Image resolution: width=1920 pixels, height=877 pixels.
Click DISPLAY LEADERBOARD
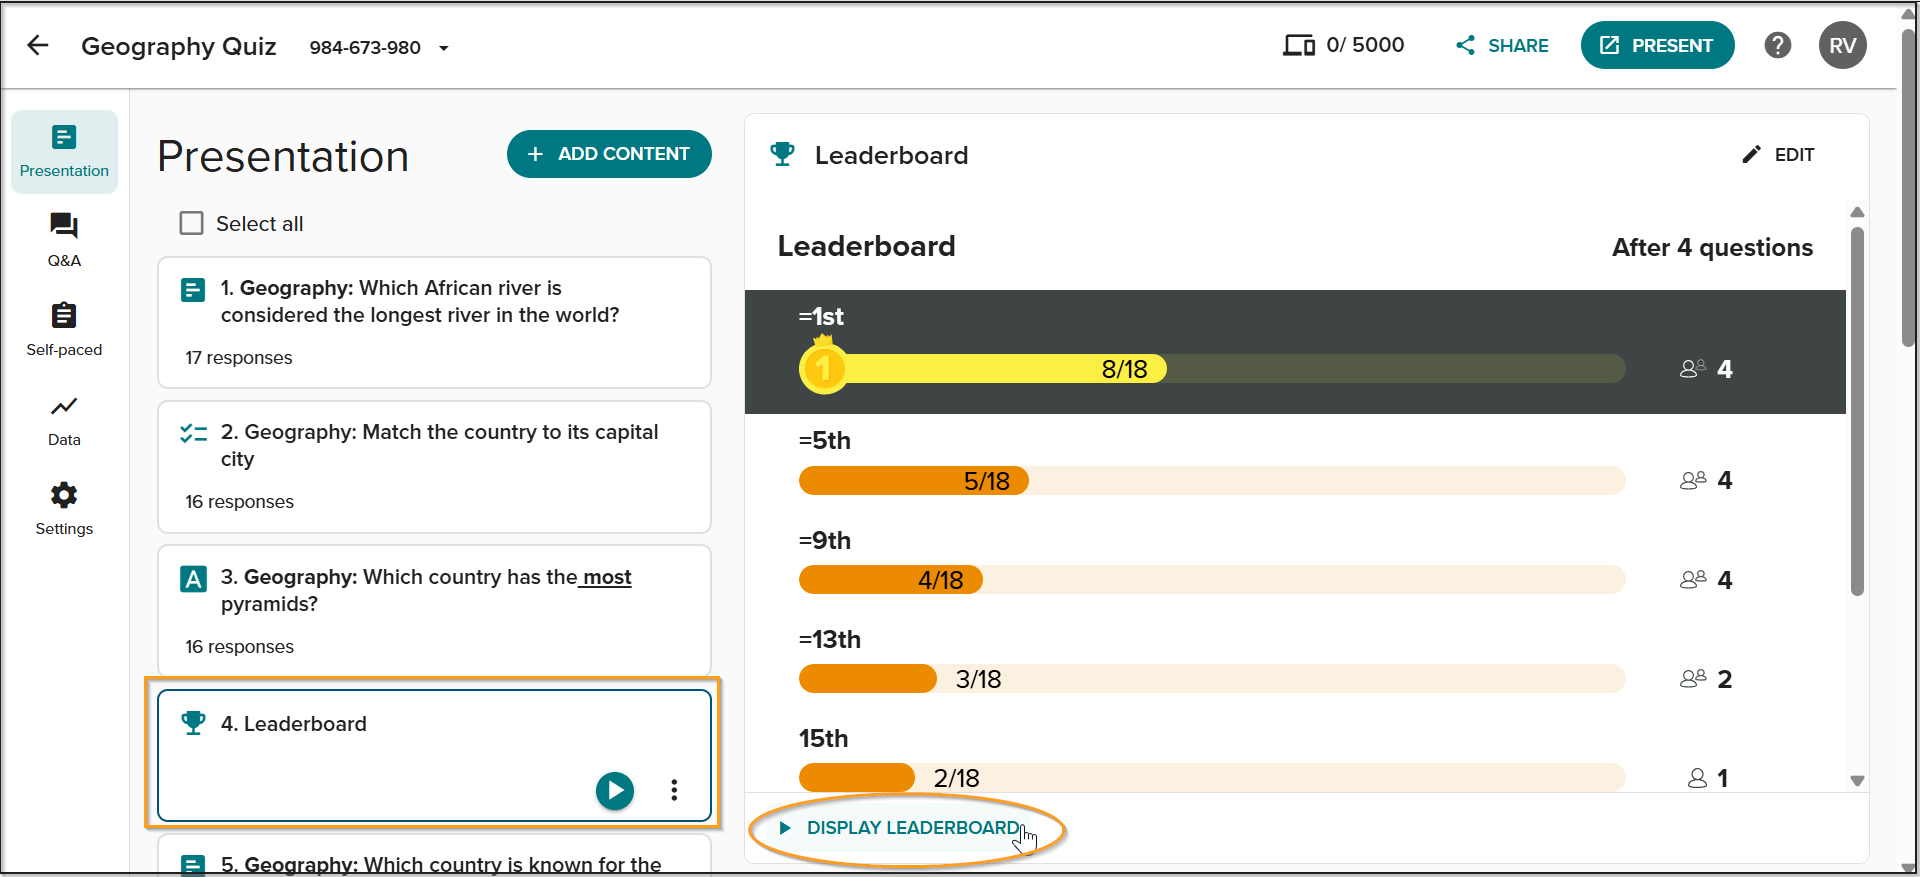[900, 828]
